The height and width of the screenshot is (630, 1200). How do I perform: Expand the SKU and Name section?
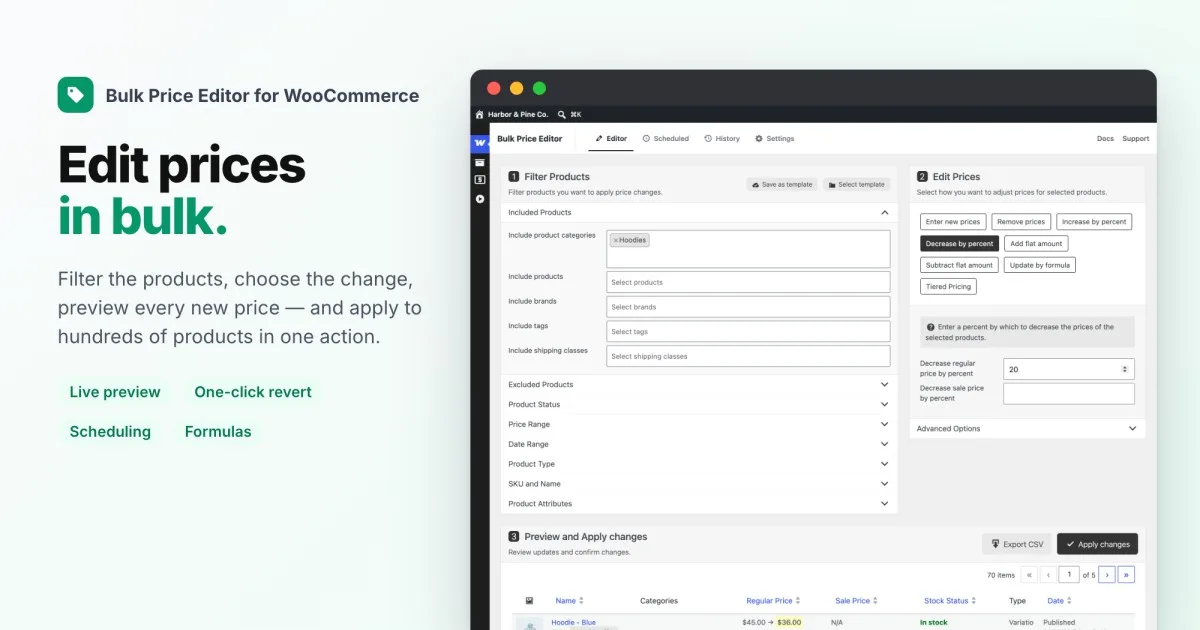coord(698,484)
